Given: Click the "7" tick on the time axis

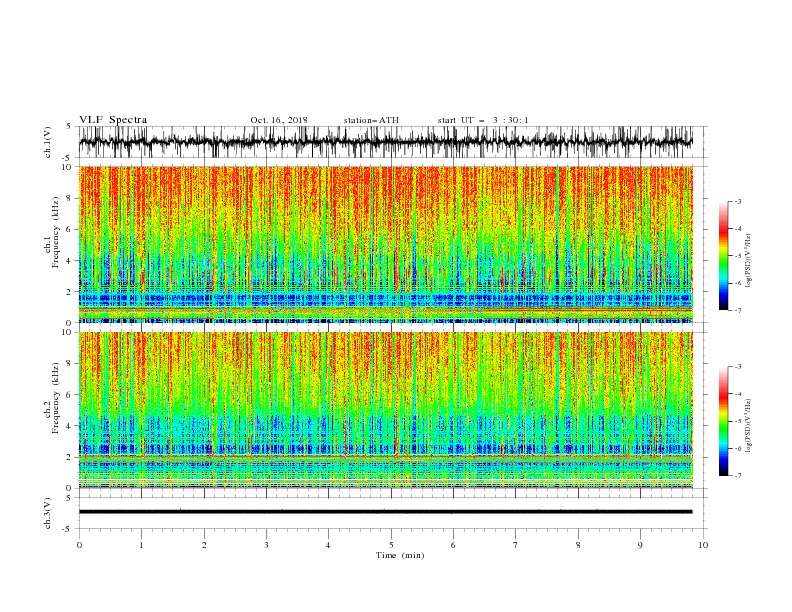Looking at the screenshot, I should [x=516, y=545].
